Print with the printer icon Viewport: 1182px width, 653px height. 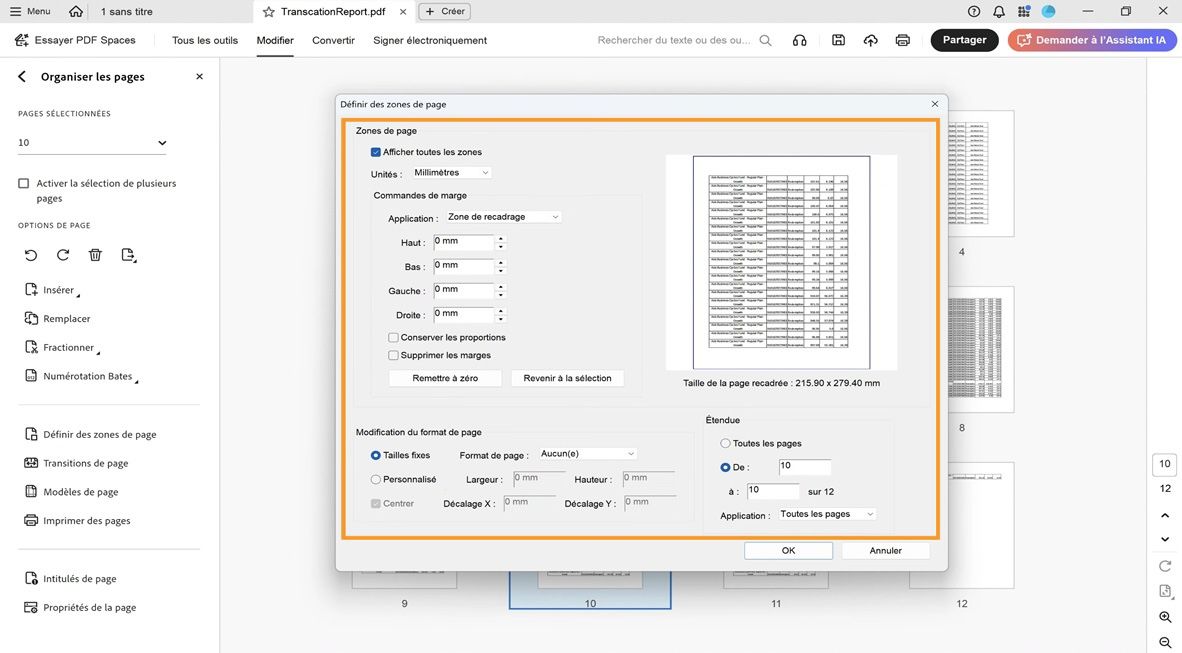pos(902,41)
